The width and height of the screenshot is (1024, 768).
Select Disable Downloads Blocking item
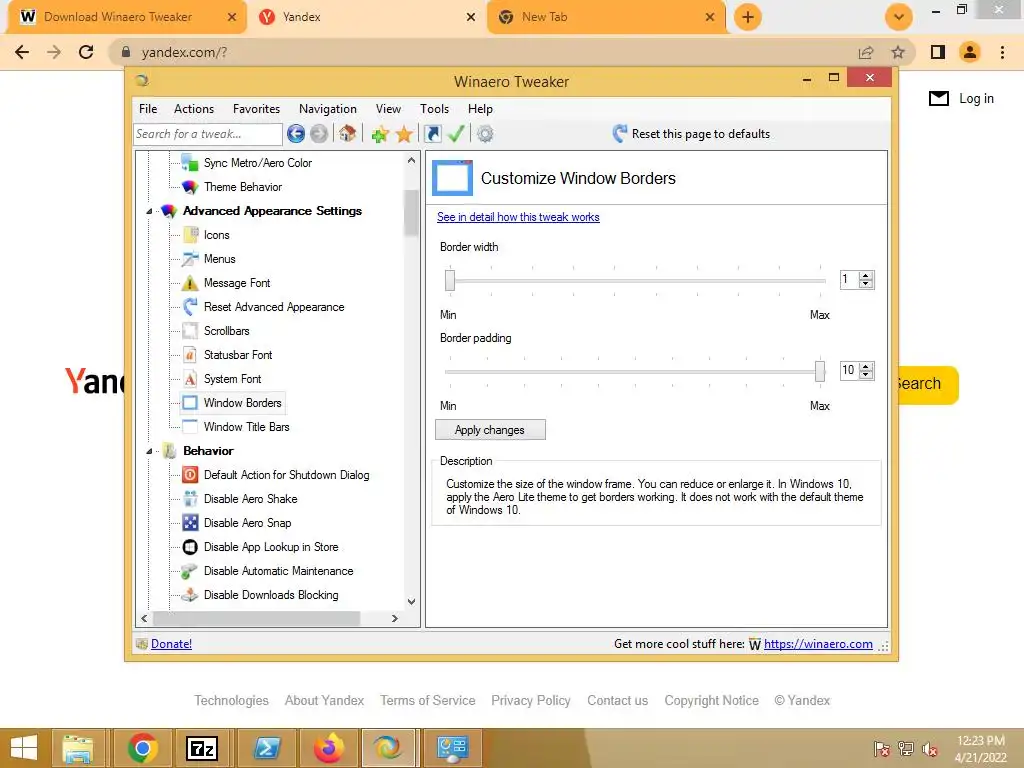click(270, 595)
